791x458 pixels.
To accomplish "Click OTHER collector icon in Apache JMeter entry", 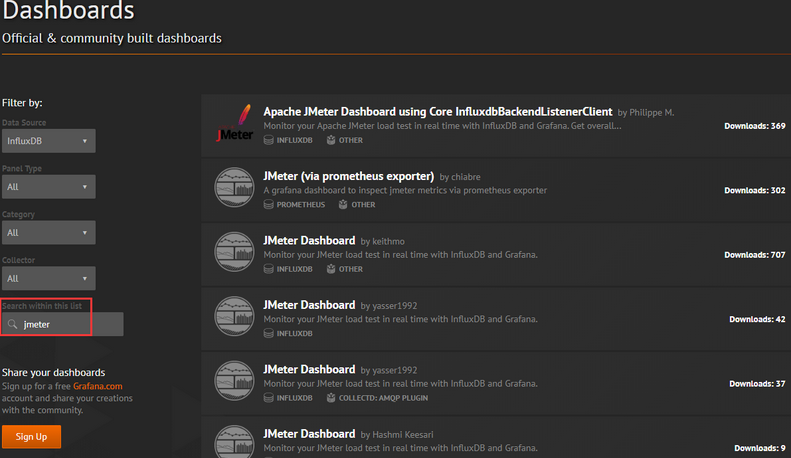I will pyautogui.click(x=331, y=140).
